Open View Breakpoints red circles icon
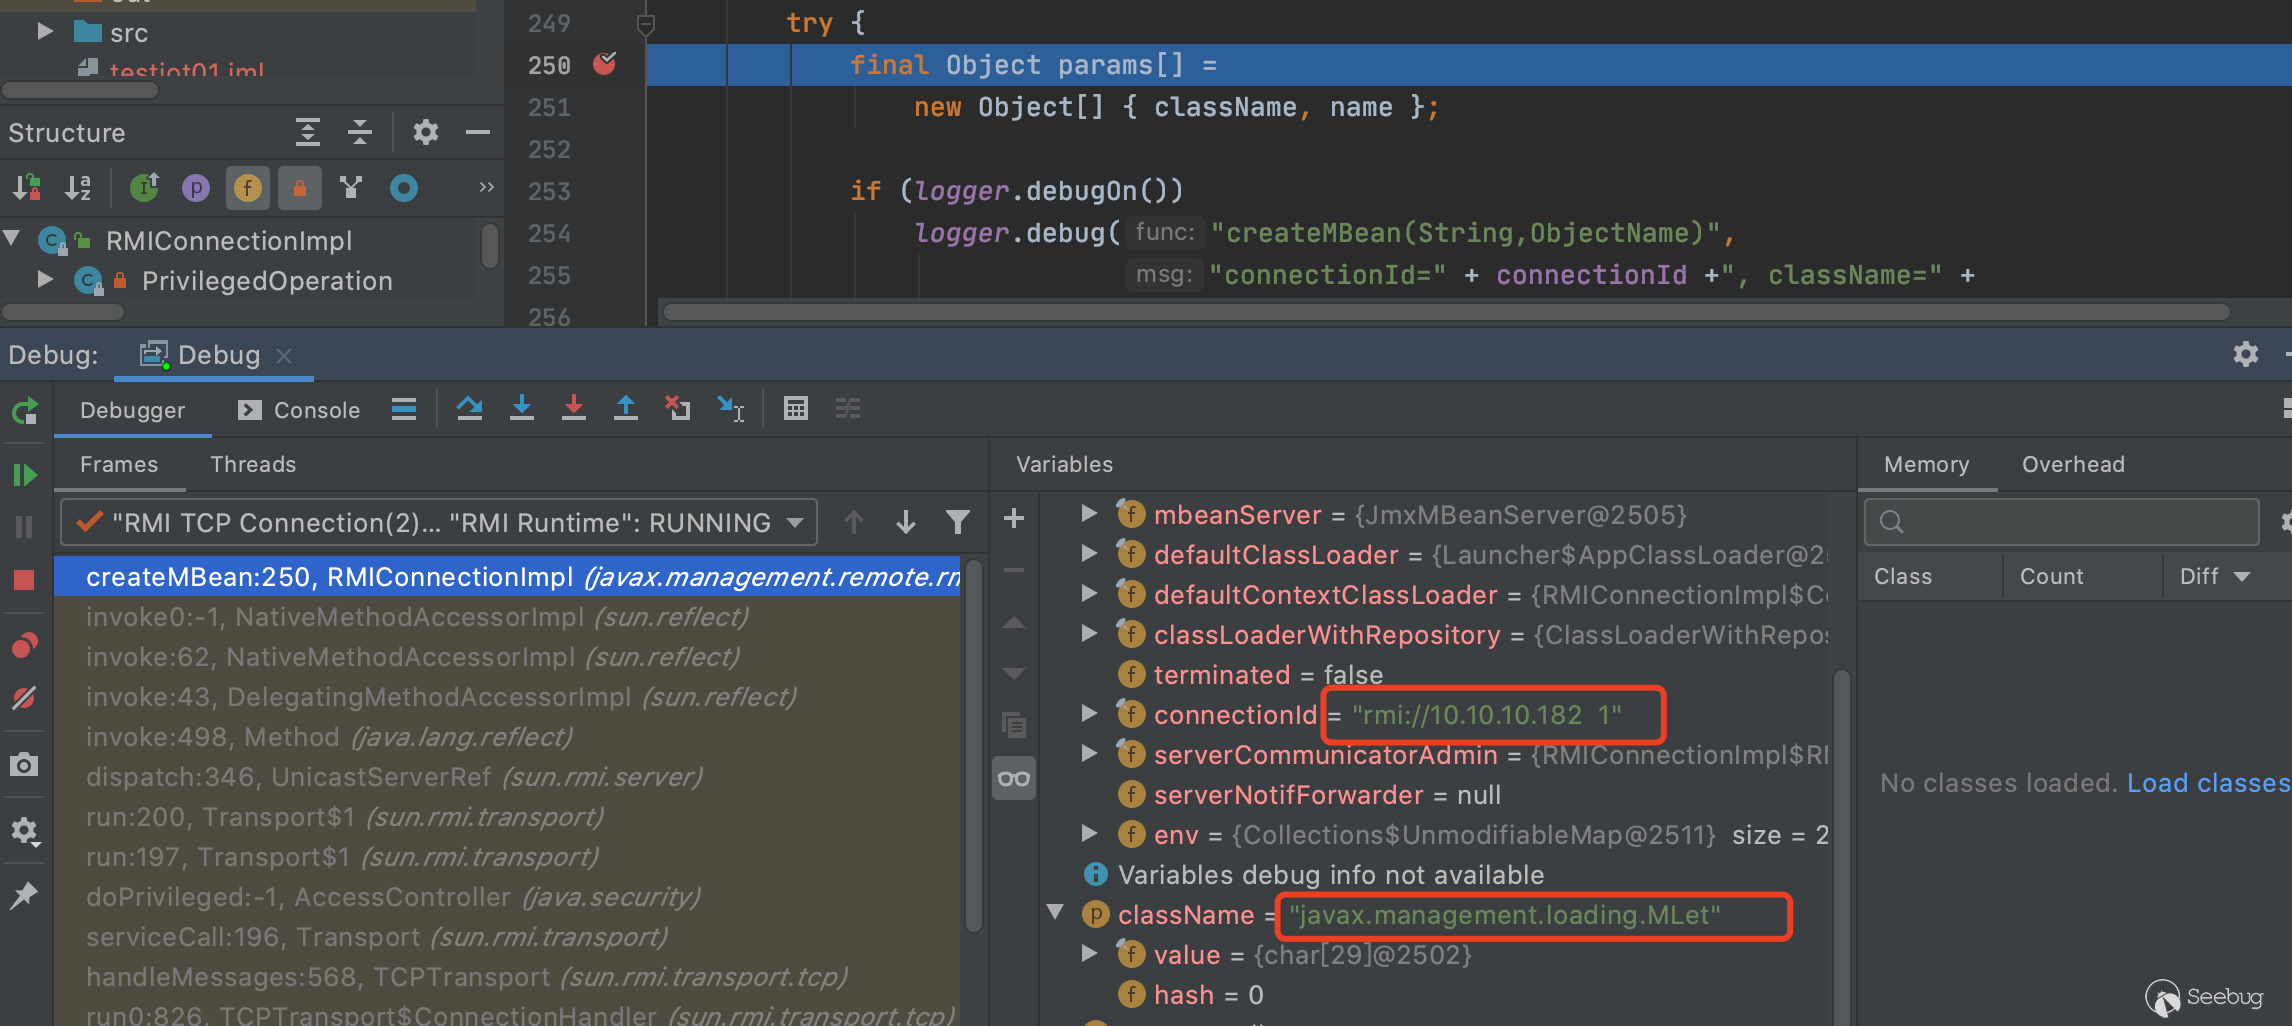The image size is (2292, 1026). pyautogui.click(x=24, y=646)
